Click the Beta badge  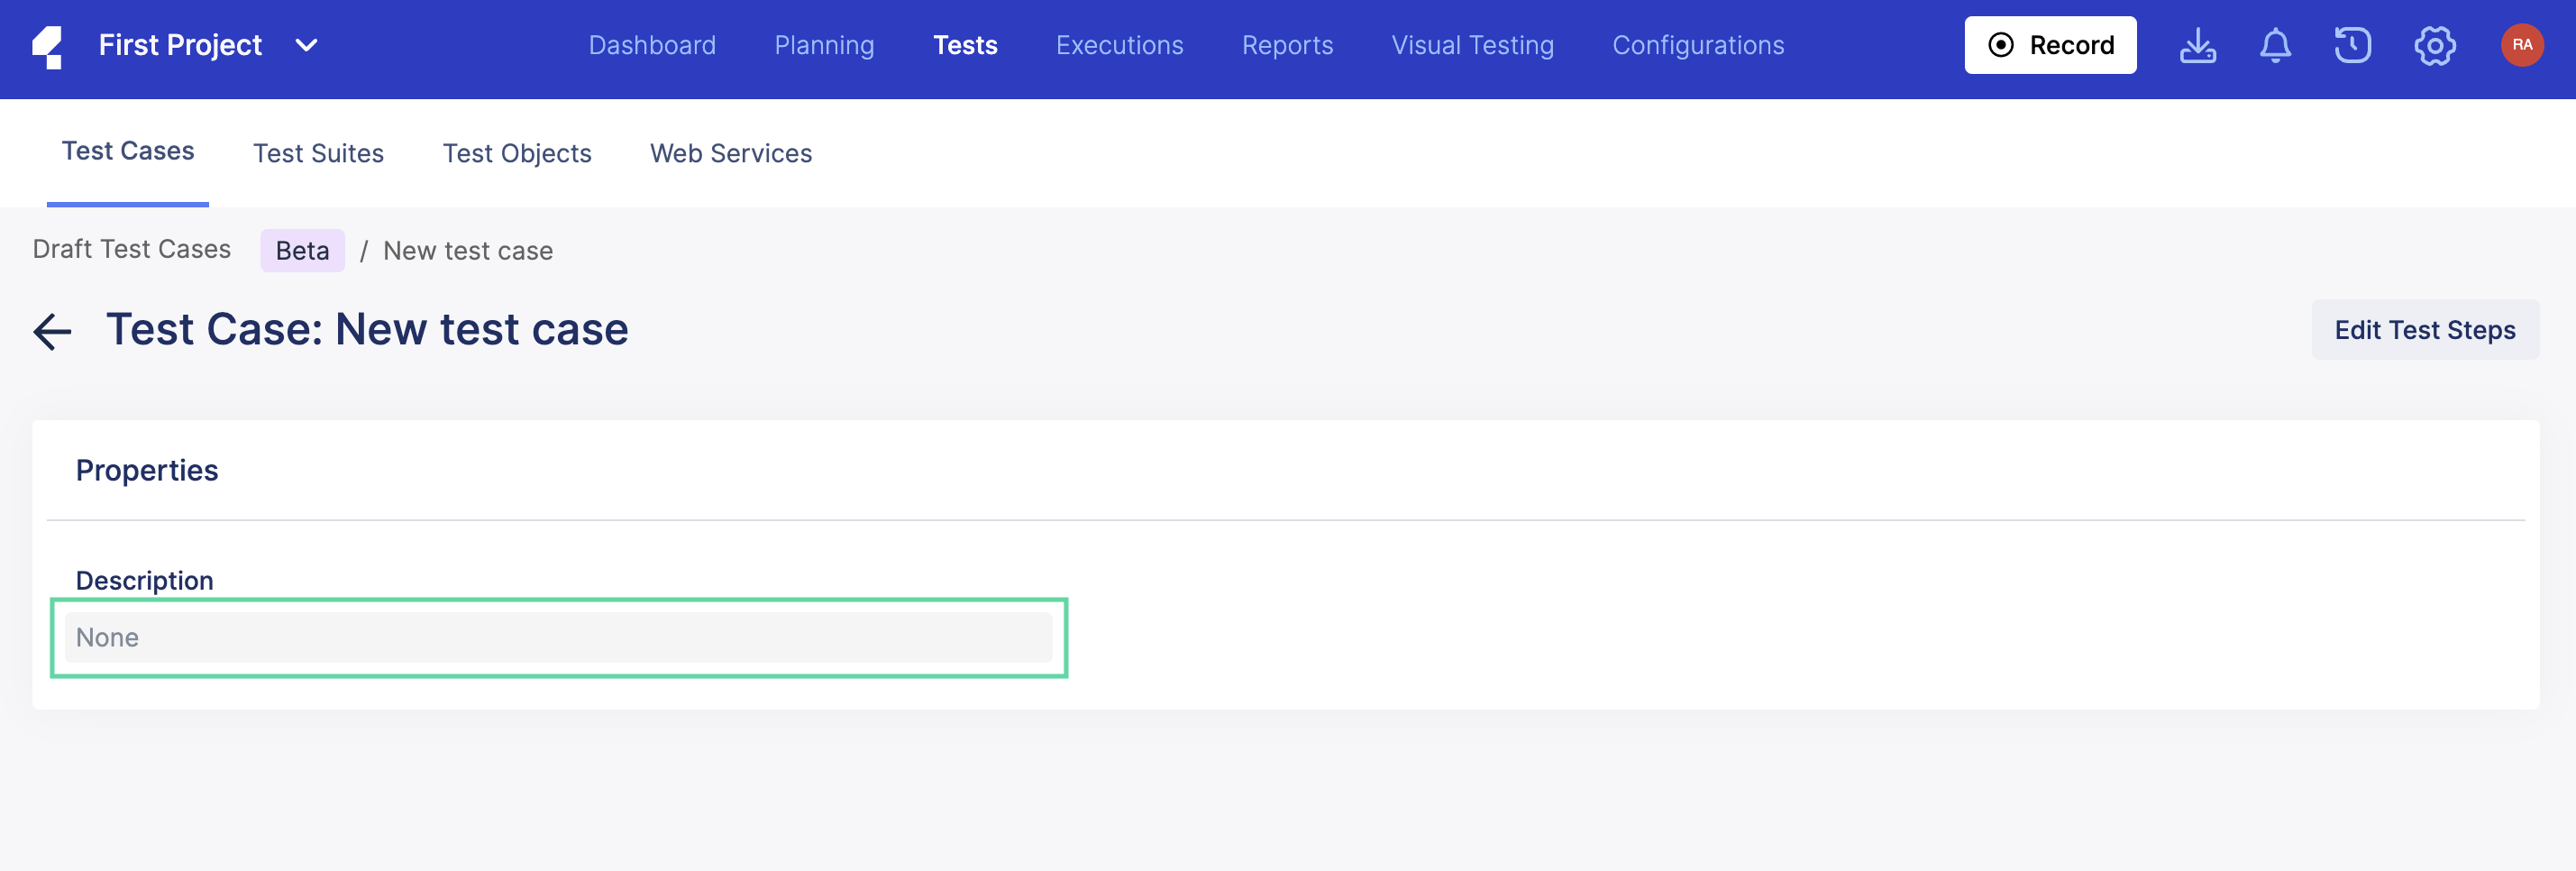point(302,250)
